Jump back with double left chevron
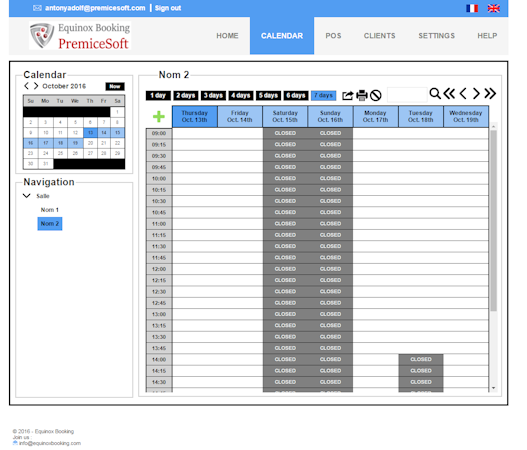 point(449,93)
